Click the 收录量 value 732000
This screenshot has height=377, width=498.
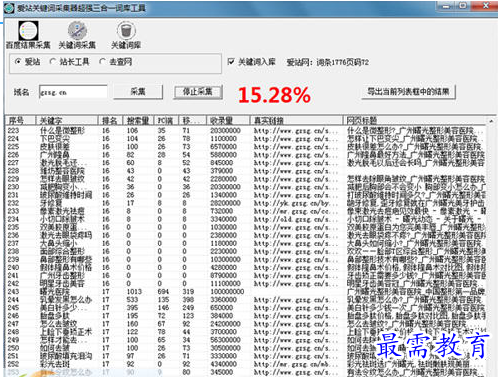tap(222, 211)
